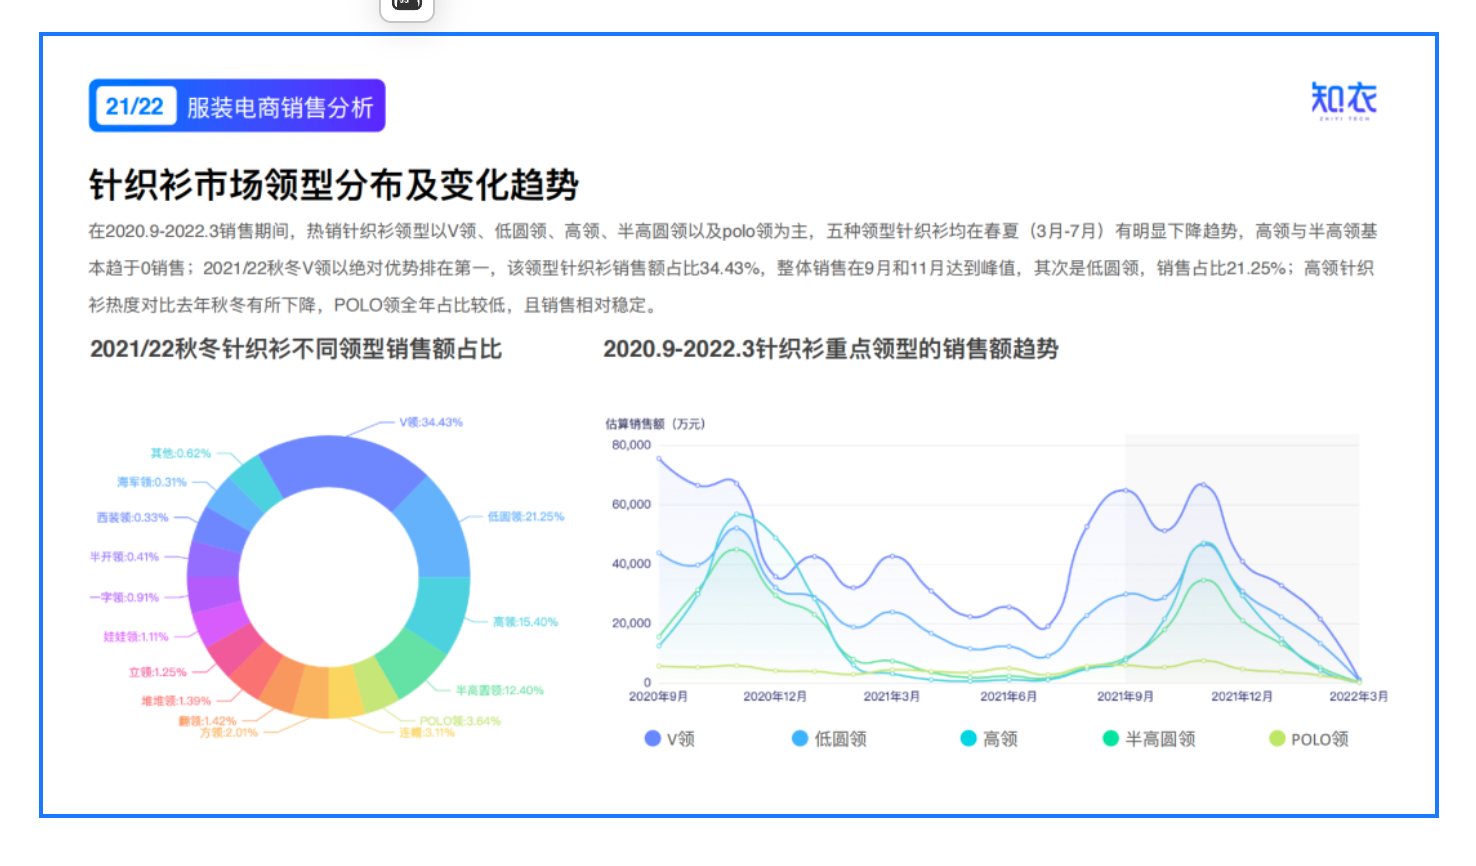Click the donut label 高领:15.40%

click(x=525, y=622)
